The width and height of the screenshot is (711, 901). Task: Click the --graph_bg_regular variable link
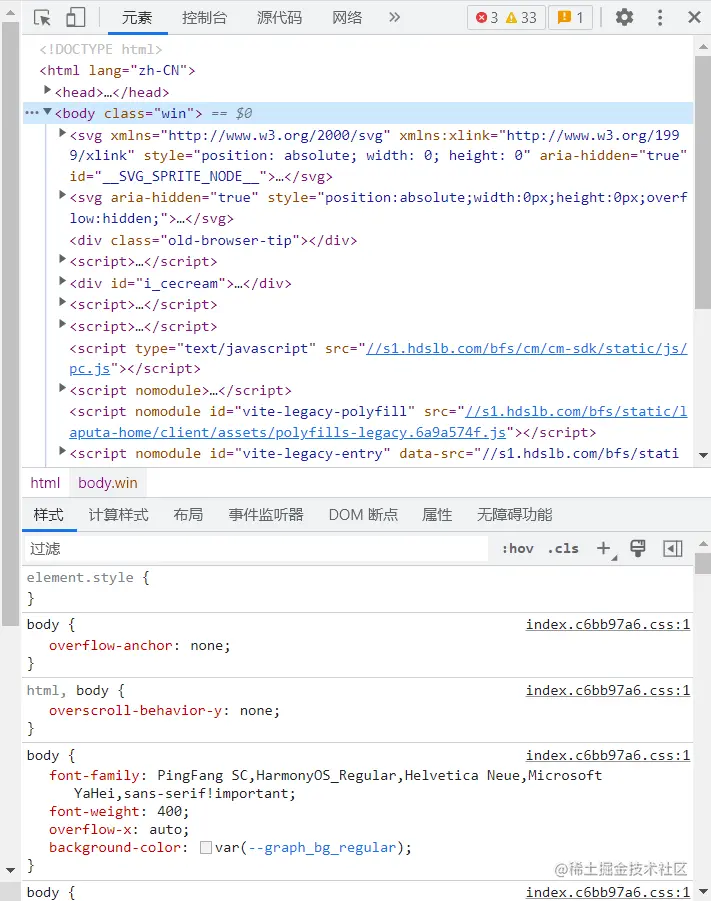coord(322,848)
